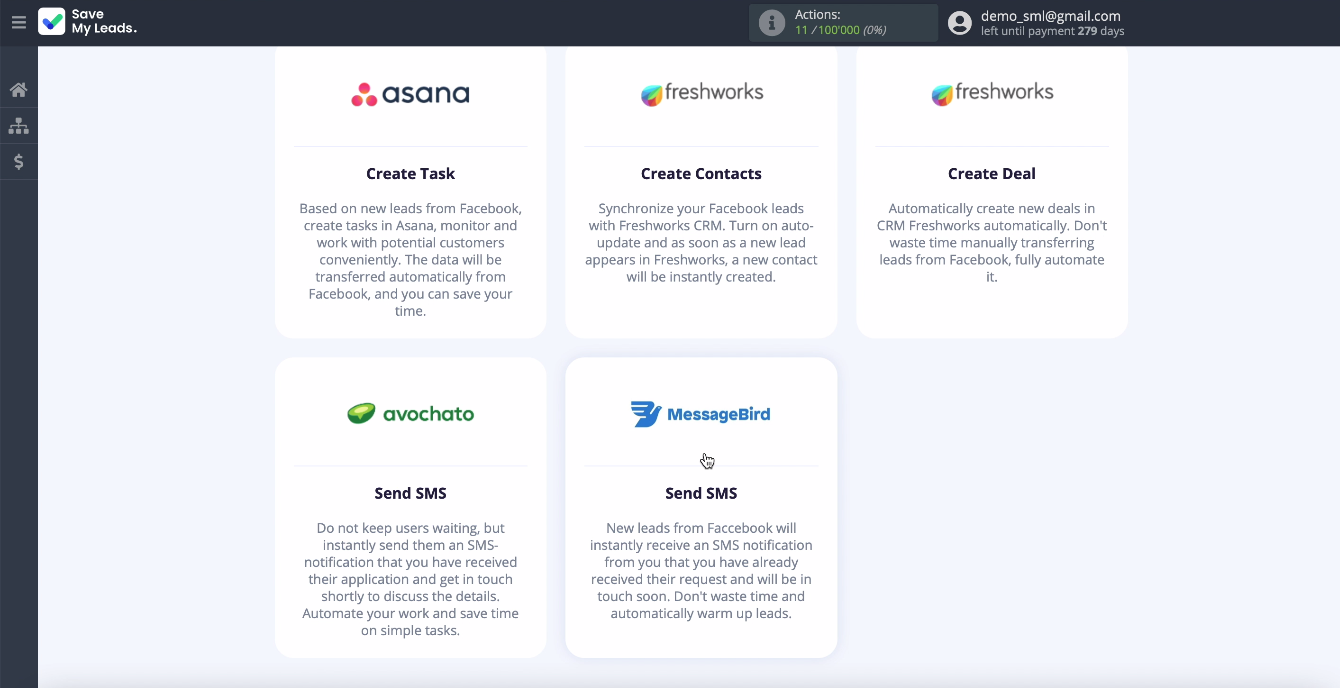Open the hamburger menu

point(18,22)
